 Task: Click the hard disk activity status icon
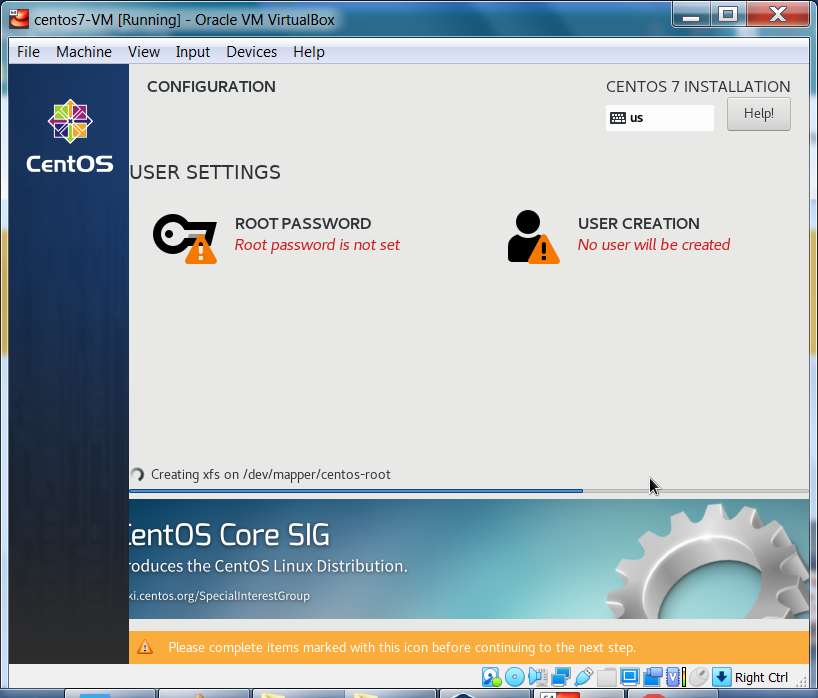tap(491, 677)
